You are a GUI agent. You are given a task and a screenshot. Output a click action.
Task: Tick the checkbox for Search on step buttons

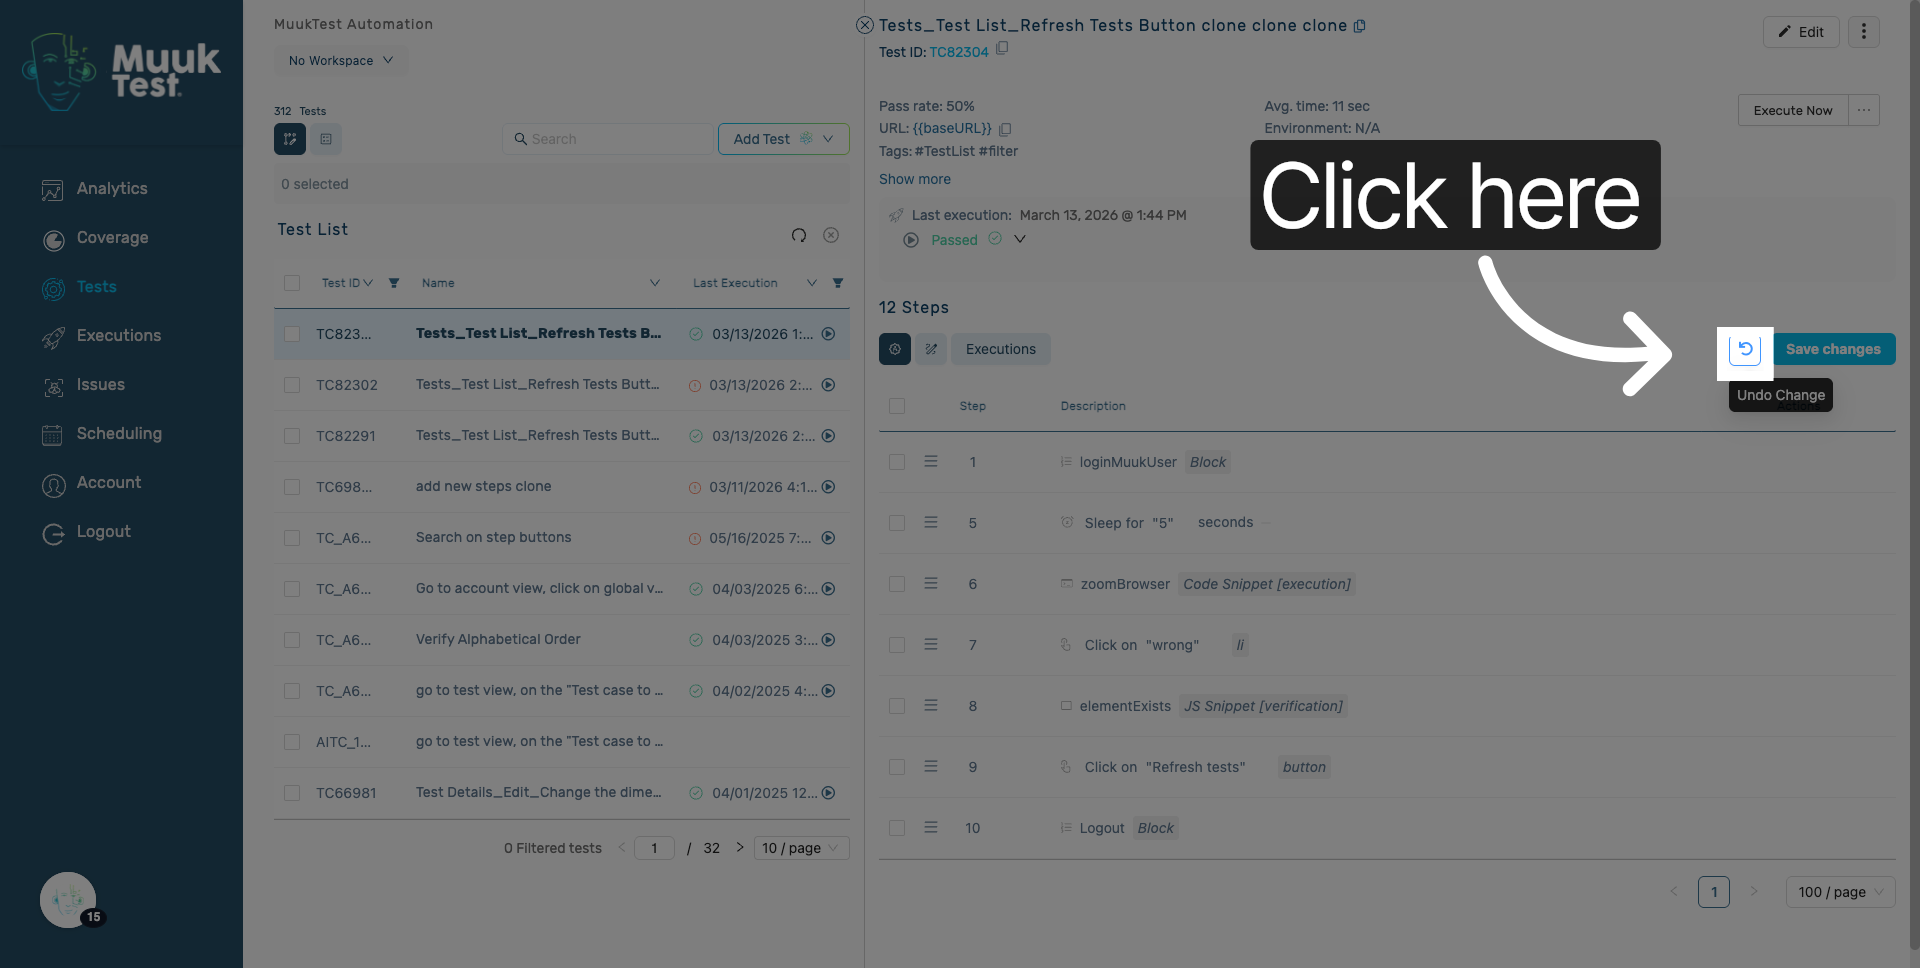pos(292,538)
